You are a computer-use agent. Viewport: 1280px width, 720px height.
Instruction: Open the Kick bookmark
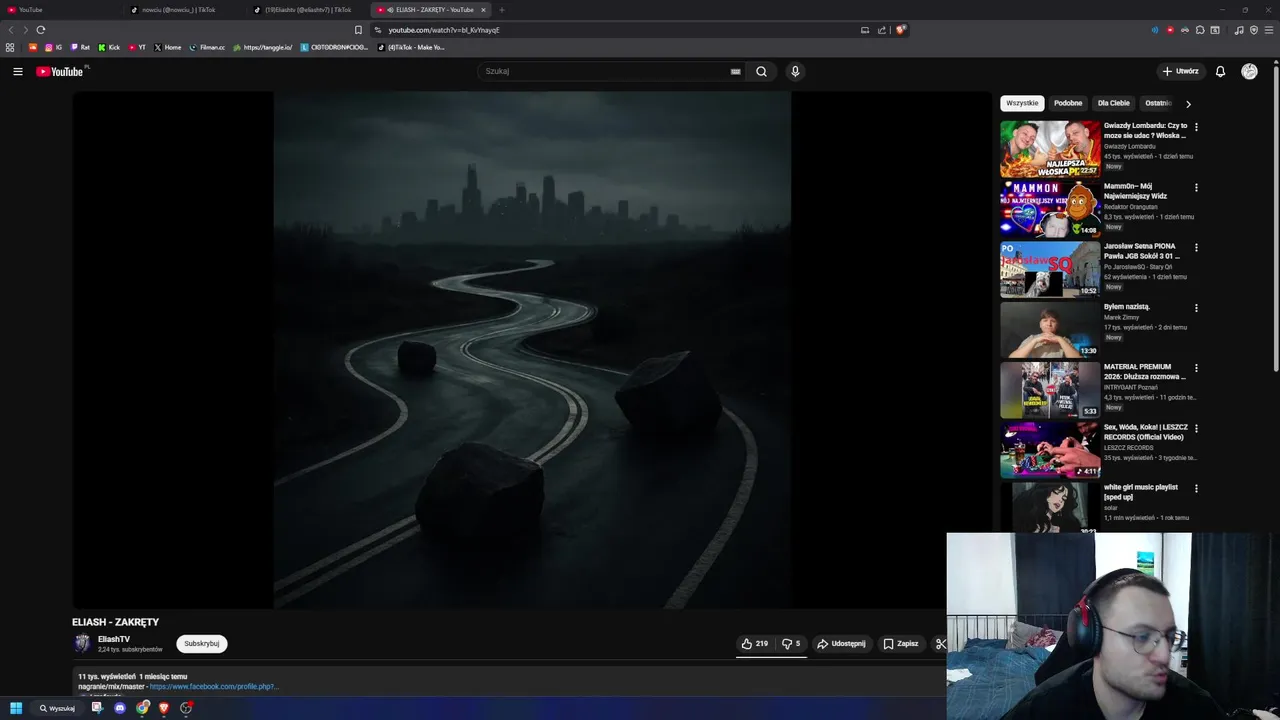109,47
